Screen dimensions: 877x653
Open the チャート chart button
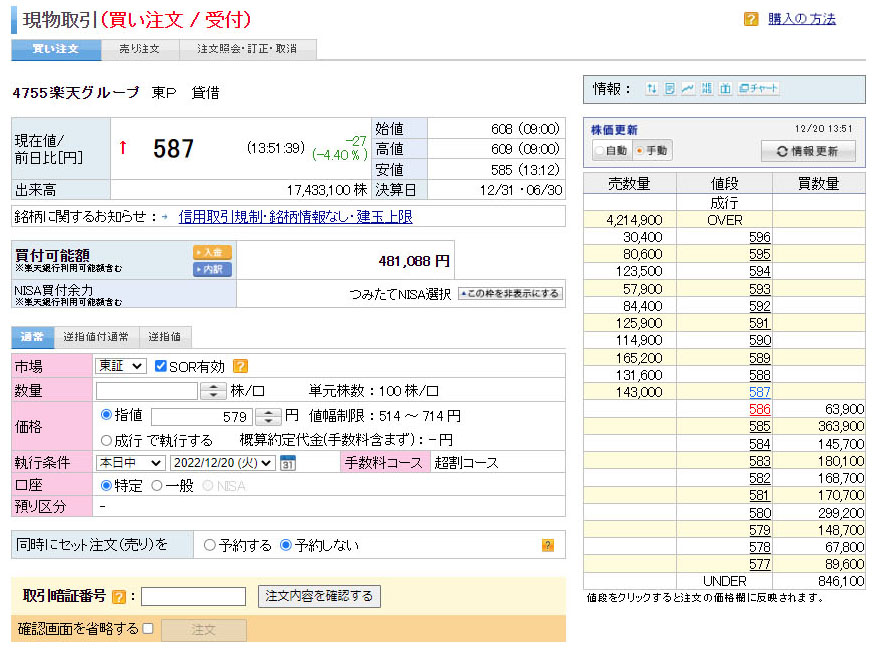pyautogui.click(x=759, y=89)
